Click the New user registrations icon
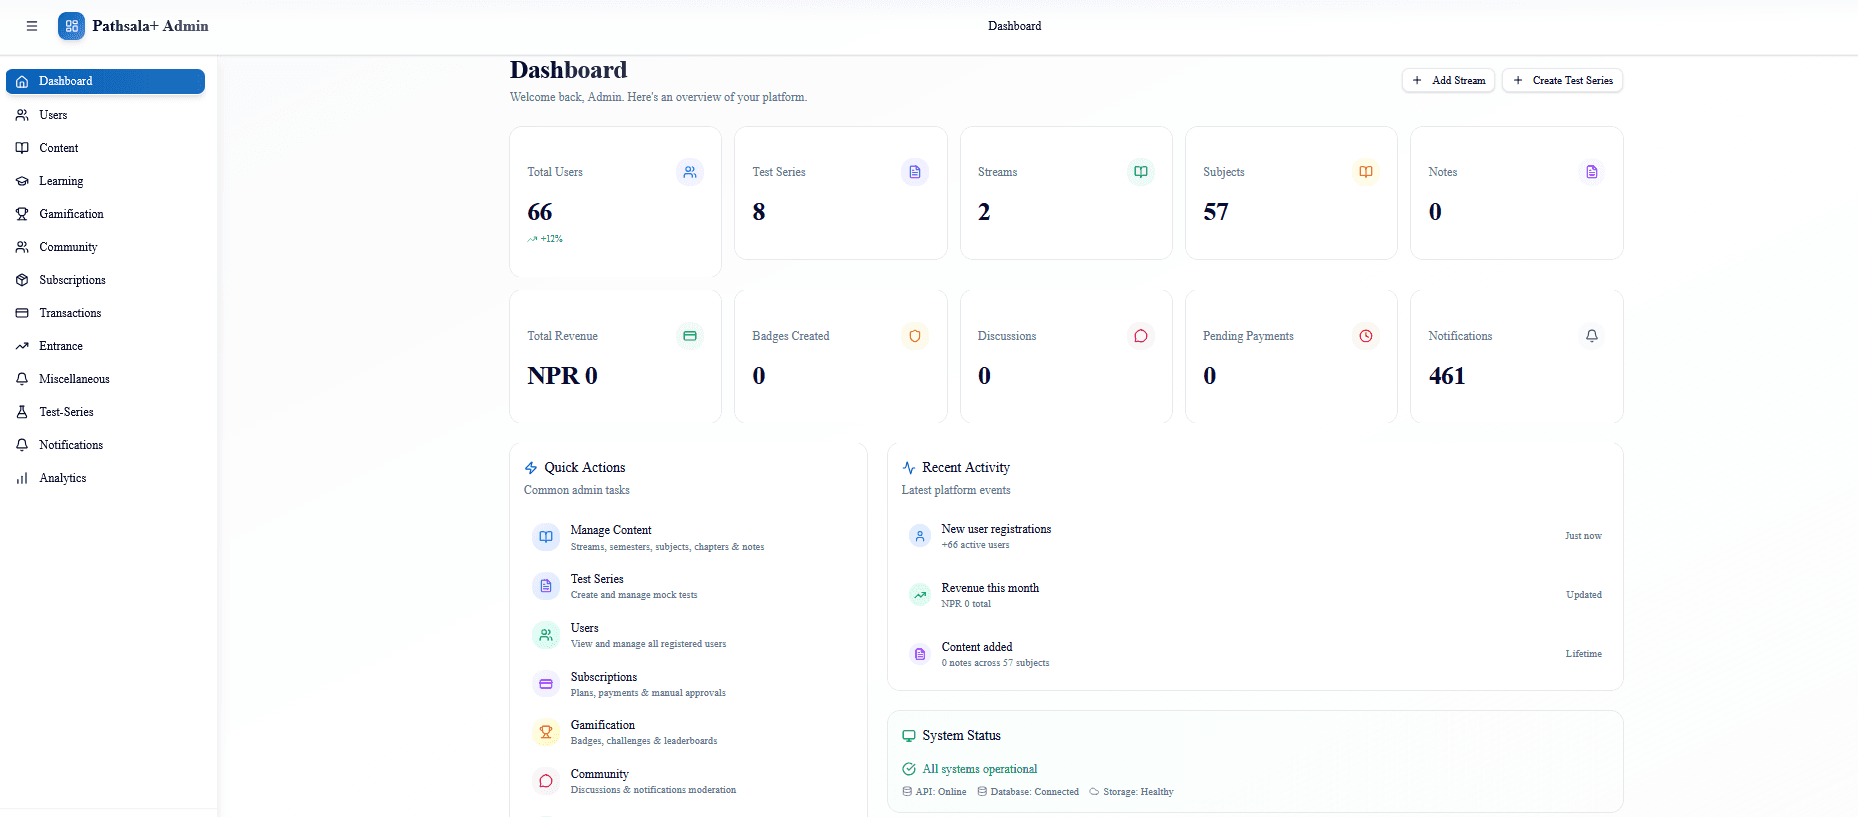The height and width of the screenshot is (817, 1858). coord(920,536)
